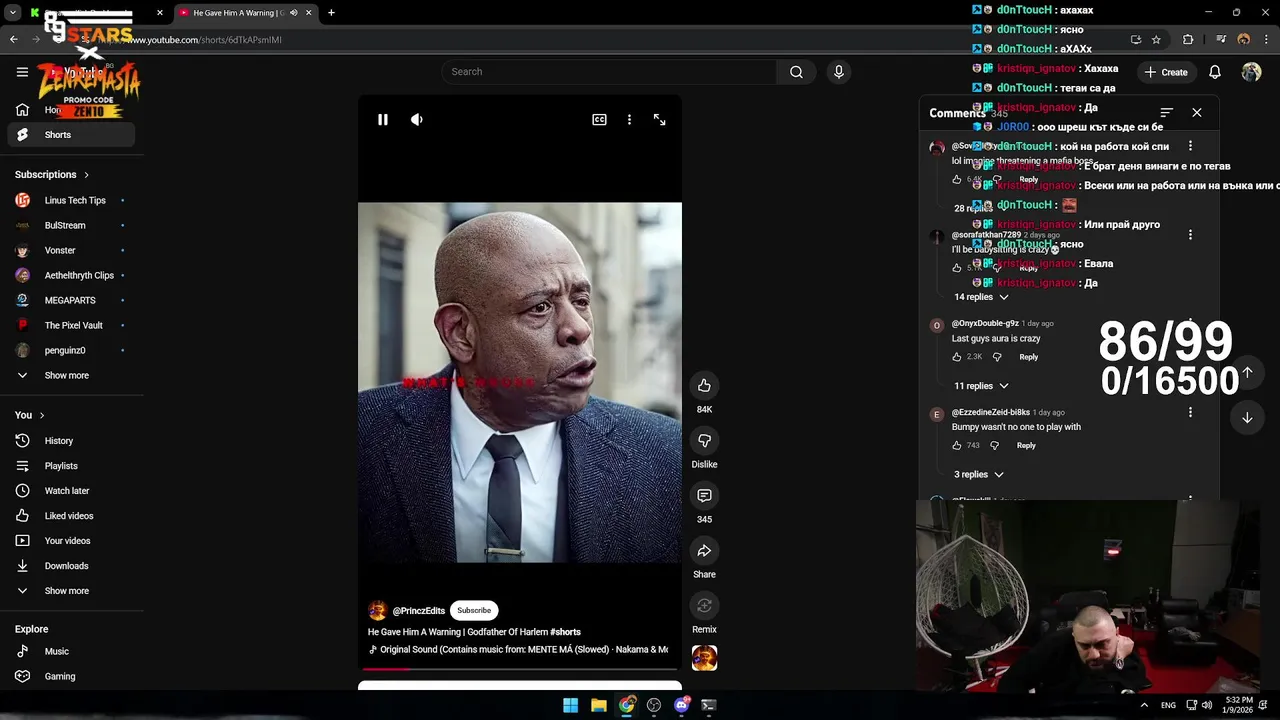The image size is (1280, 720).
Task: Open comments sort options
Action: click(1166, 113)
